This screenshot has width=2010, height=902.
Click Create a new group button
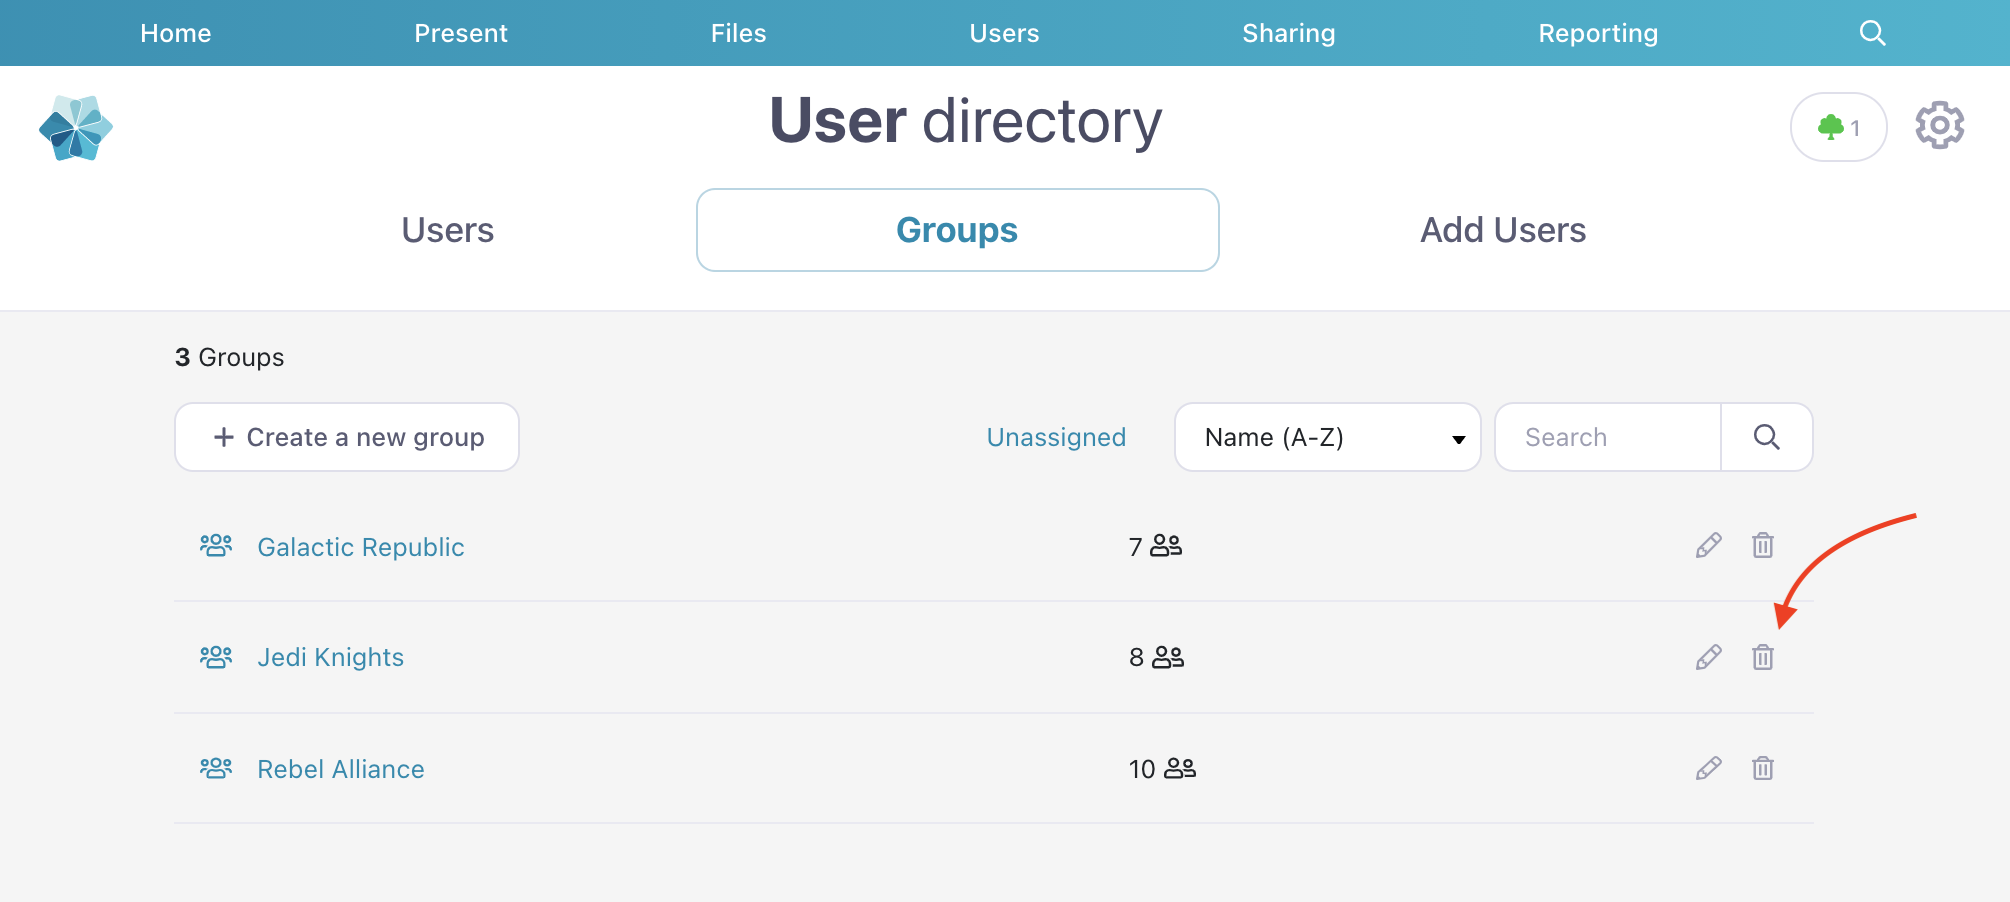tap(347, 437)
